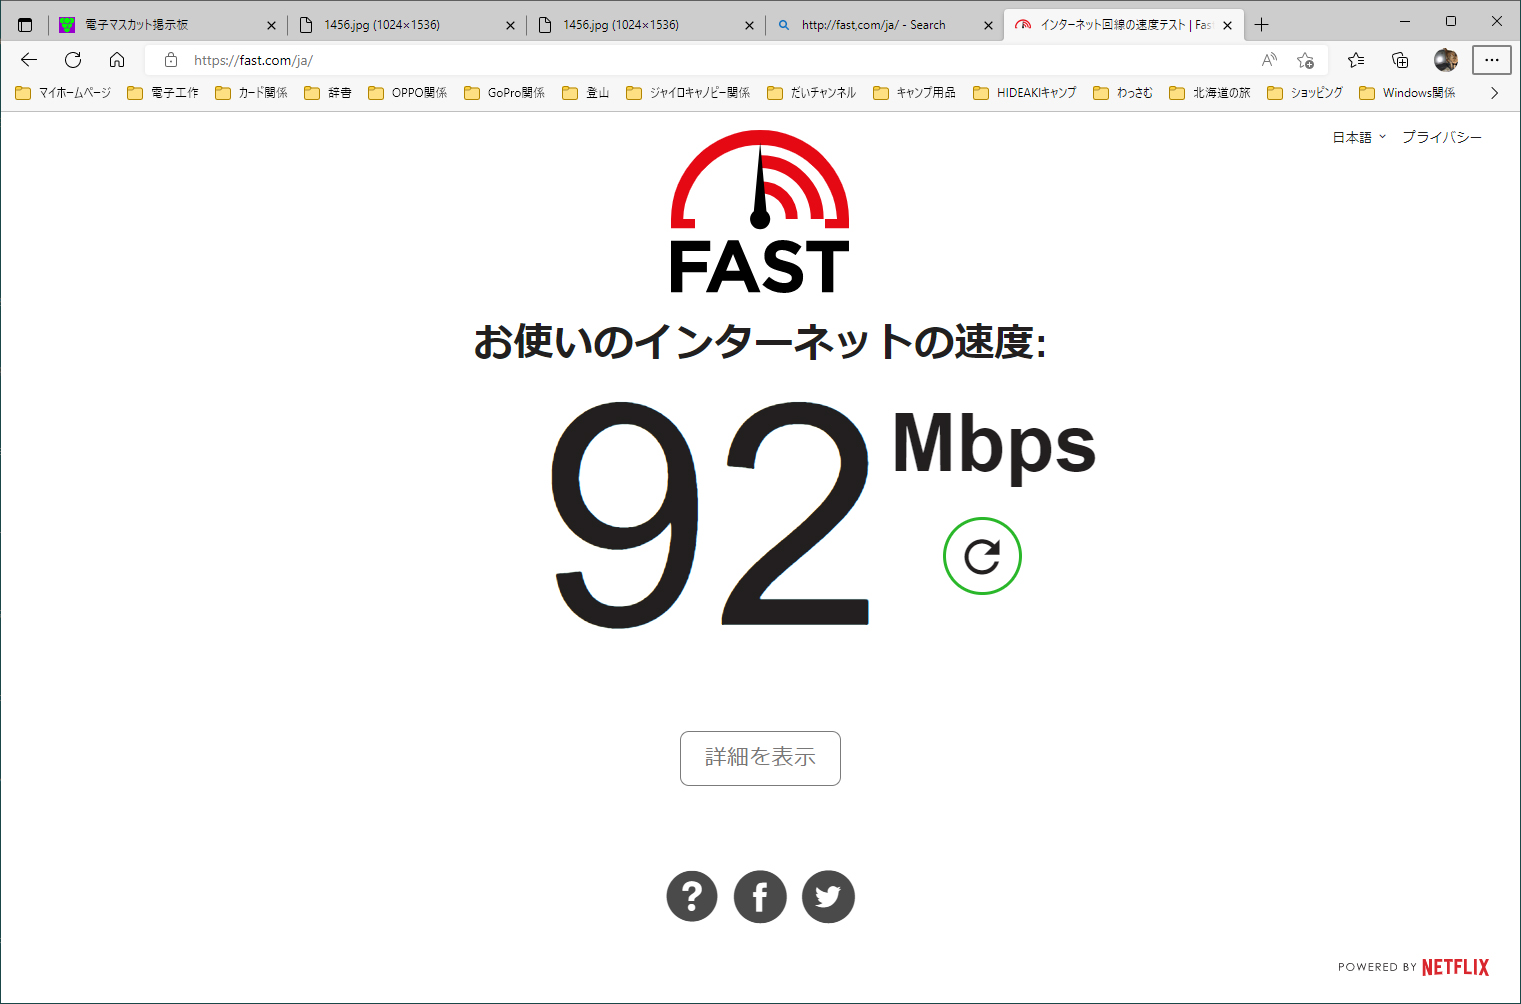Image resolution: width=1521 pixels, height=1004 pixels.
Task: Open Settings and more ellipsis menu
Action: [x=1491, y=60]
